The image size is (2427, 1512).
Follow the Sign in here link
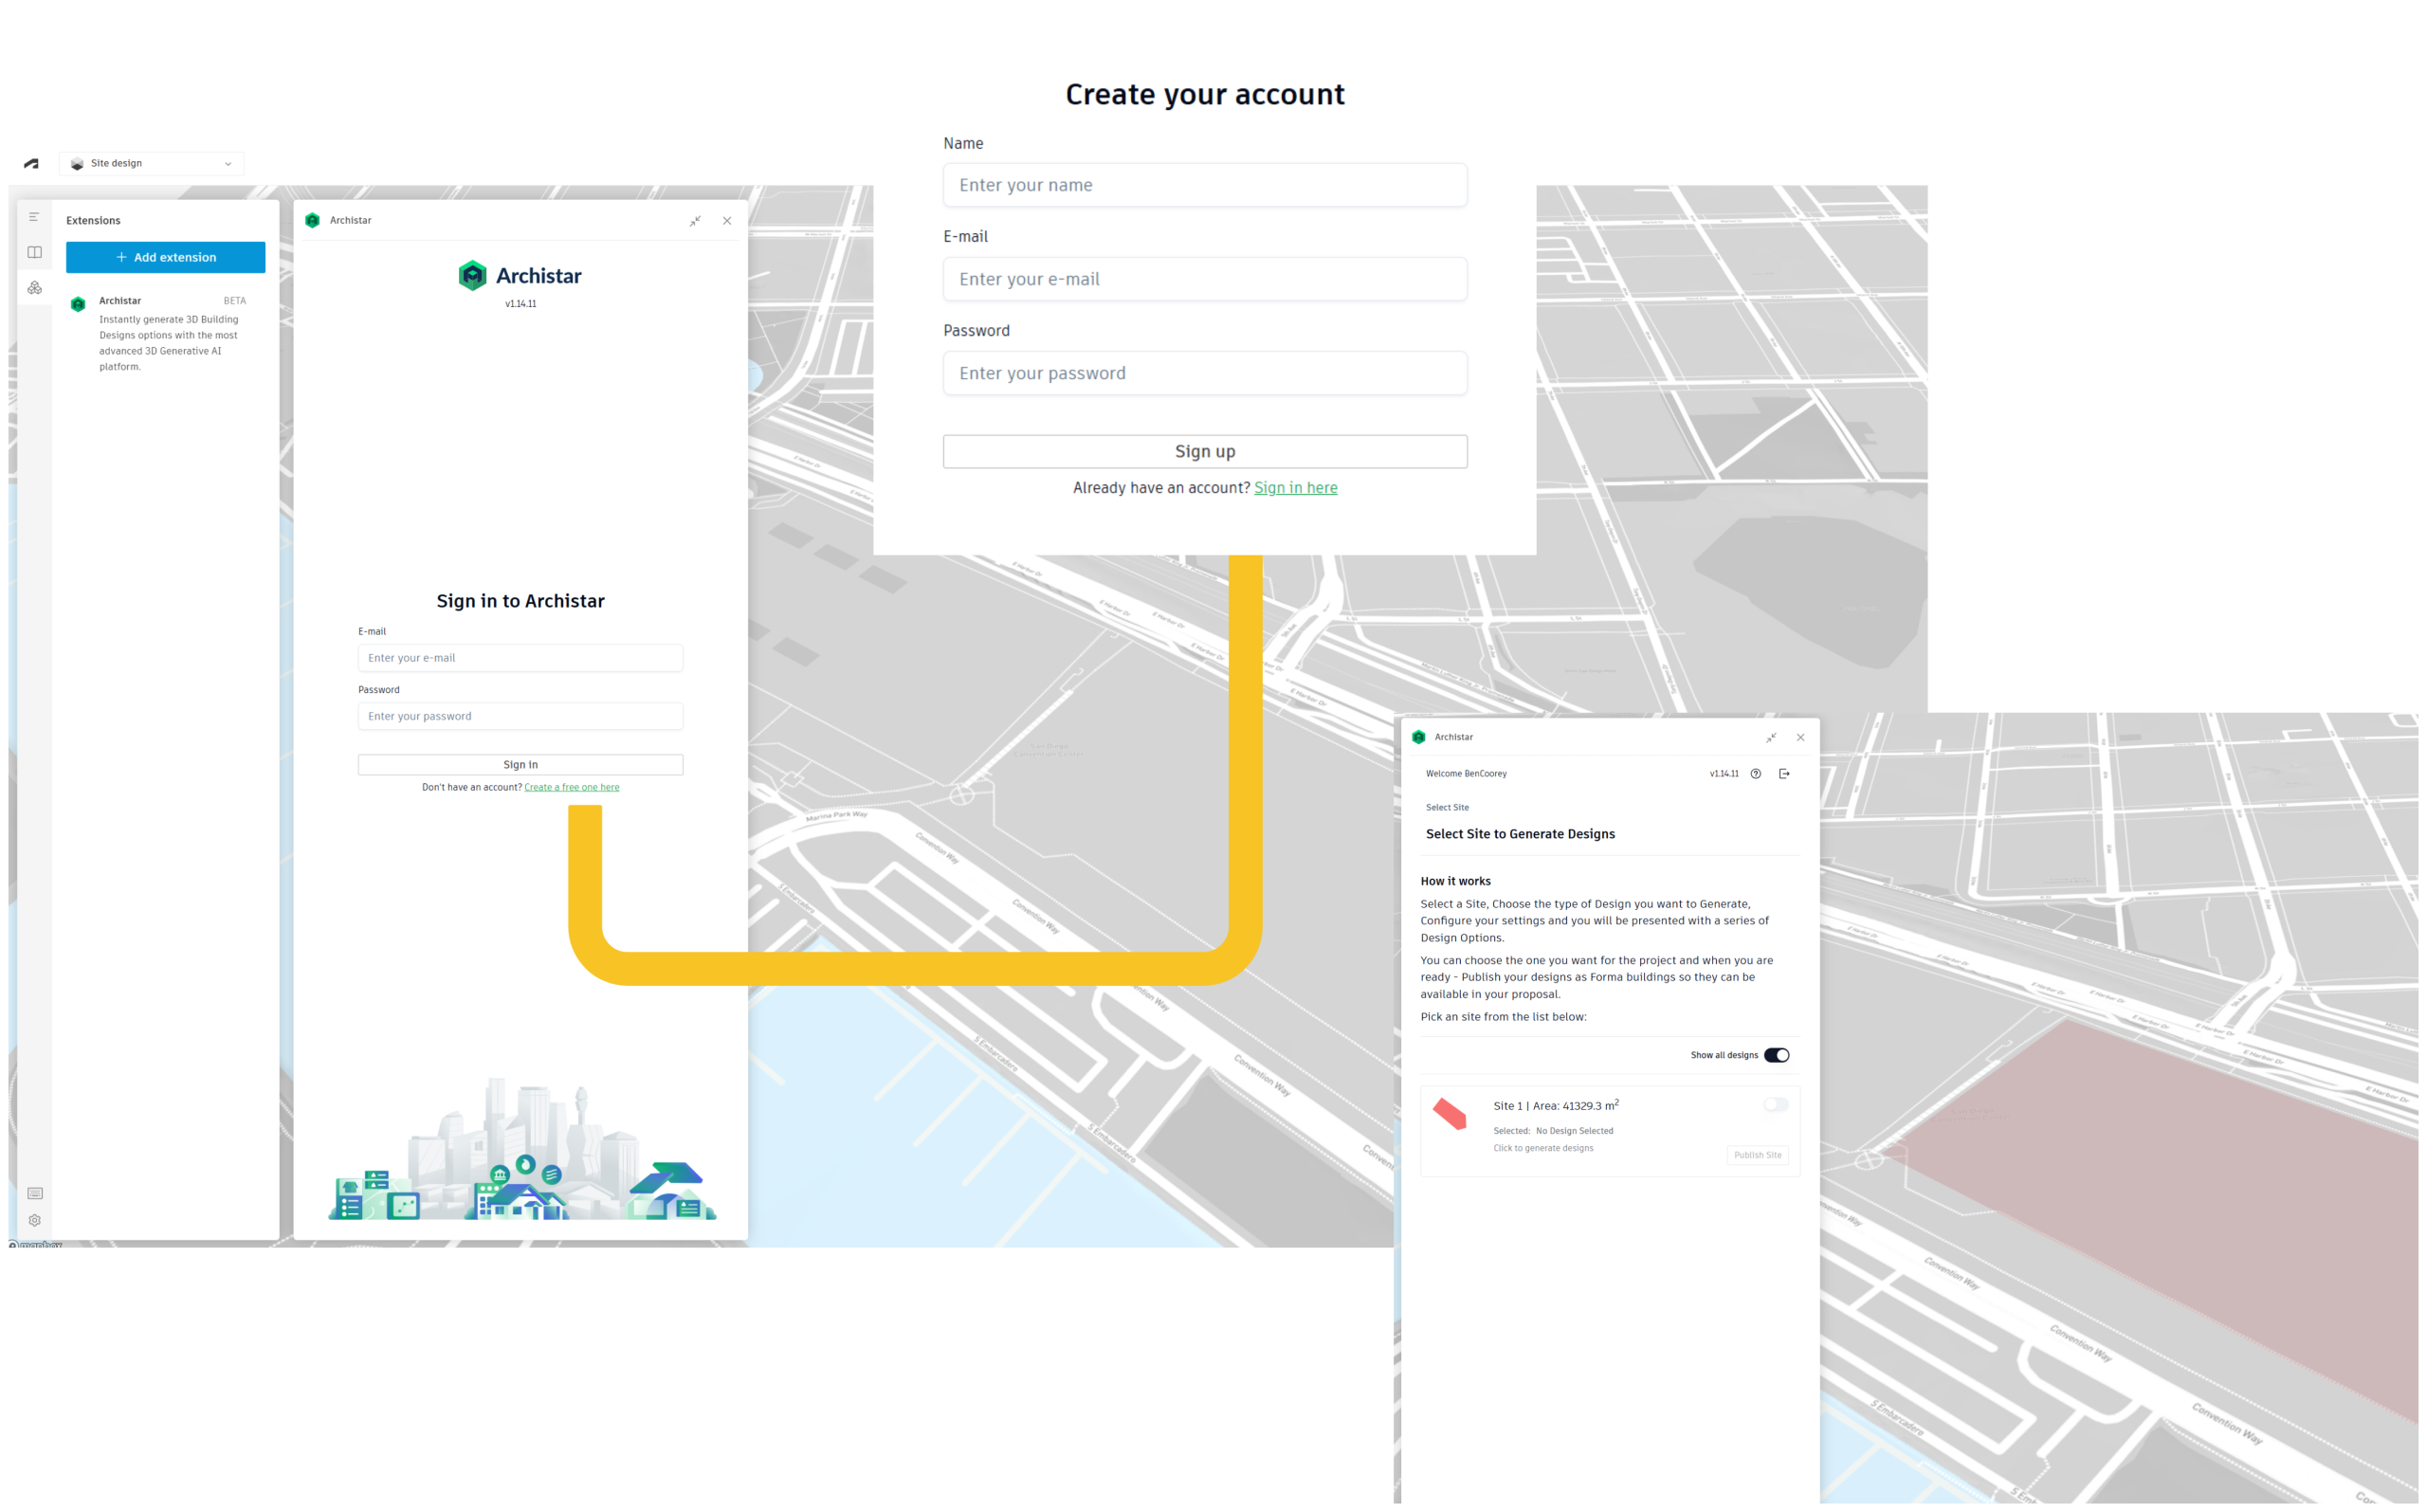click(1298, 488)
